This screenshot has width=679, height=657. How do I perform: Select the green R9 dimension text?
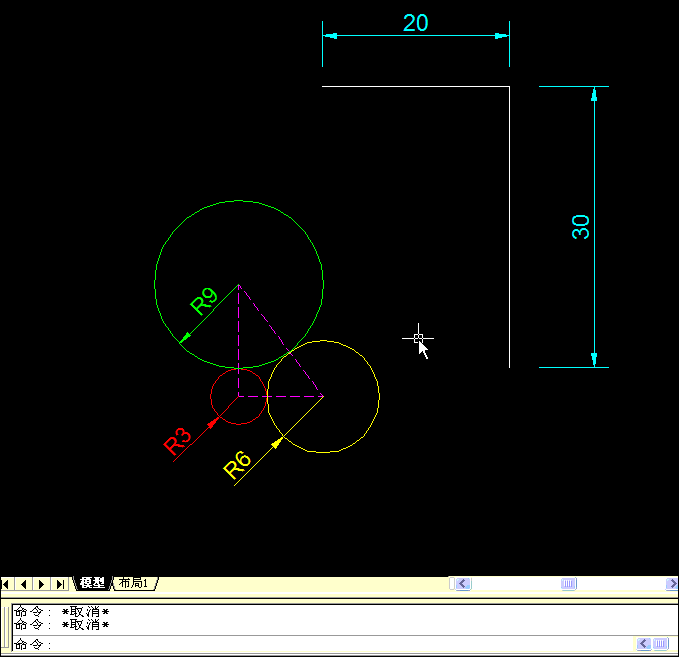(204, 301)
